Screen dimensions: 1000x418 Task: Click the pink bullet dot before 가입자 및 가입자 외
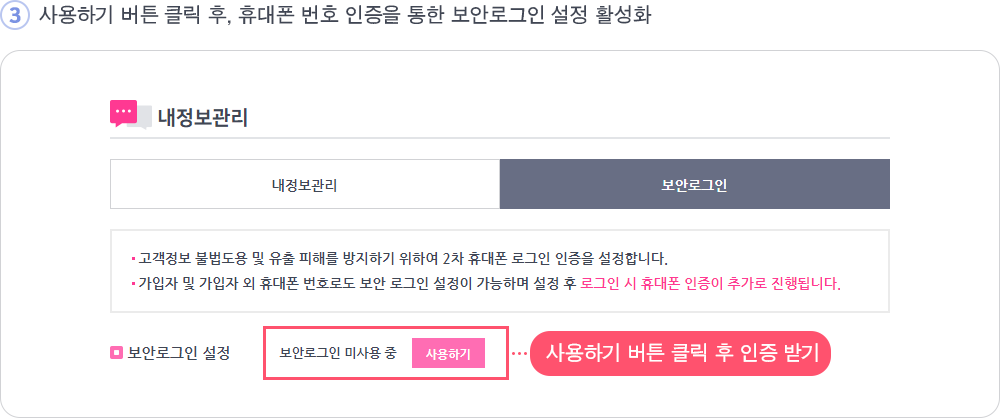(x=133, y=283)
